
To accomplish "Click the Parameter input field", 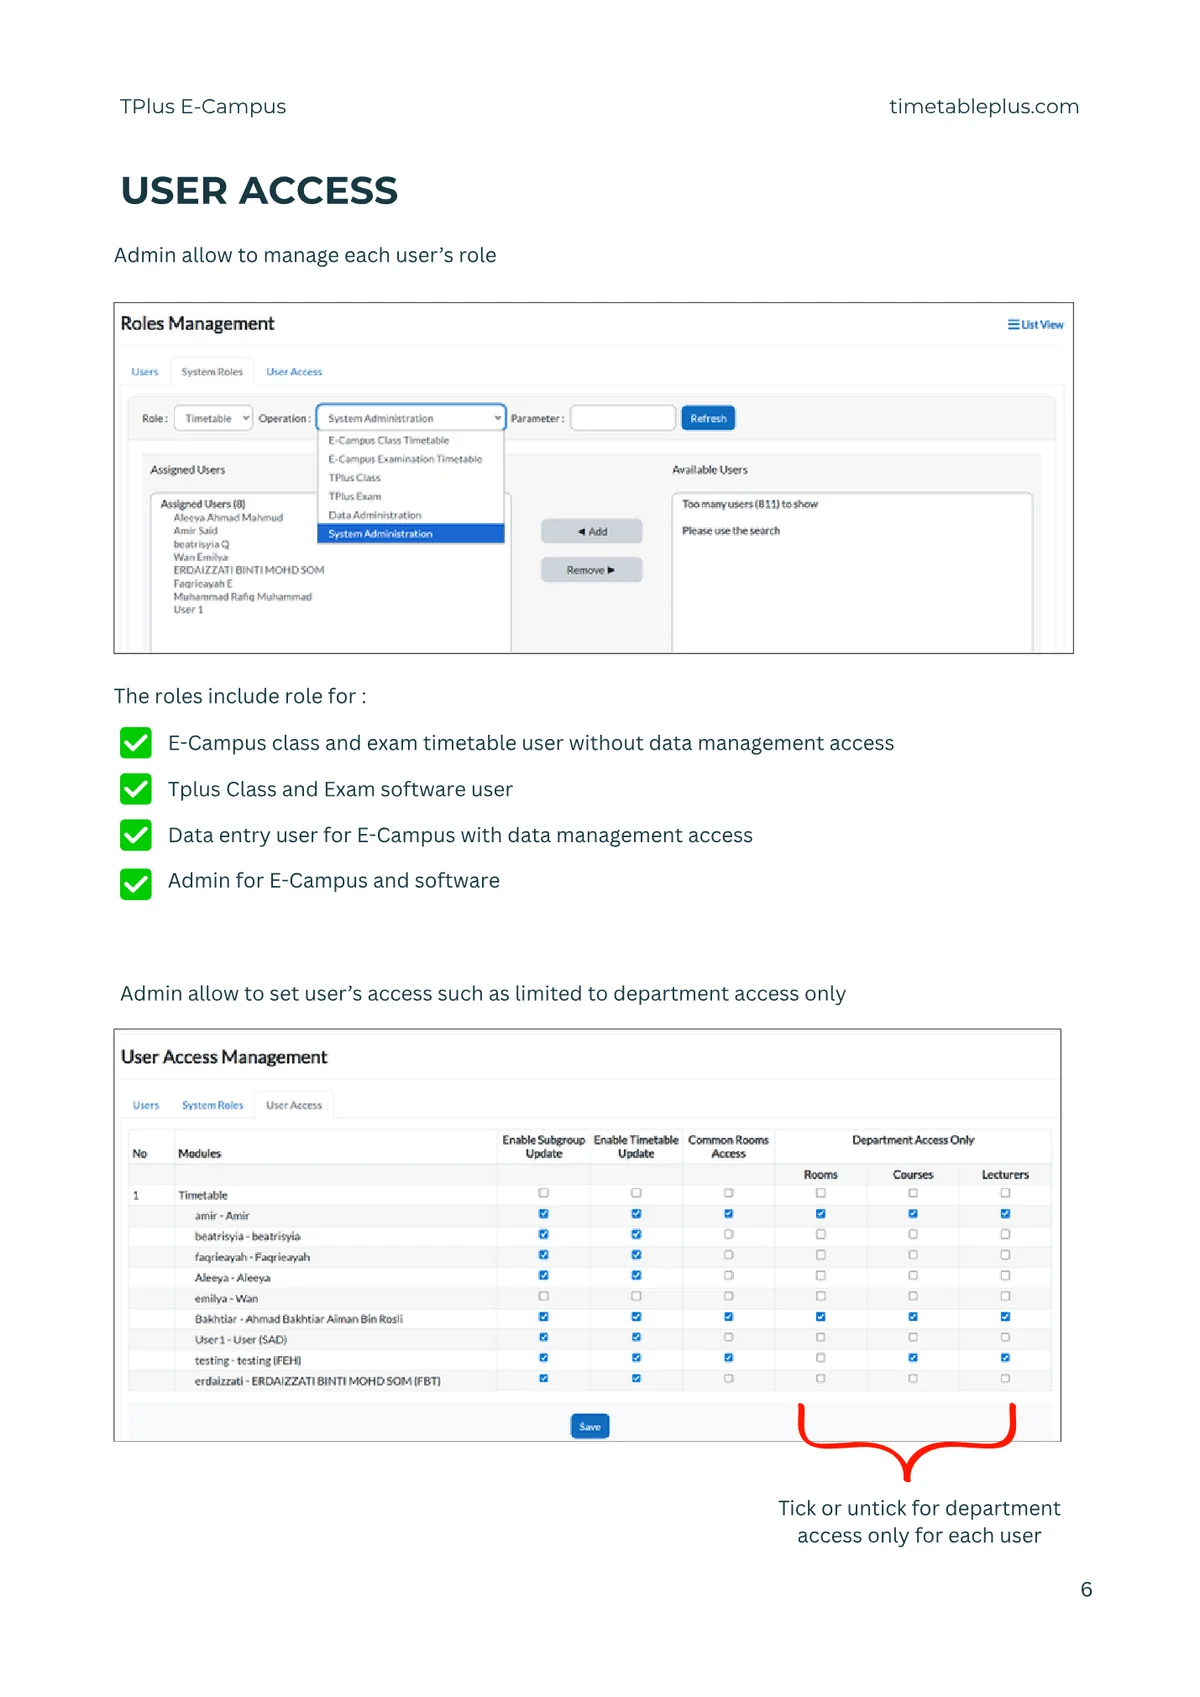I will (623, 419).
